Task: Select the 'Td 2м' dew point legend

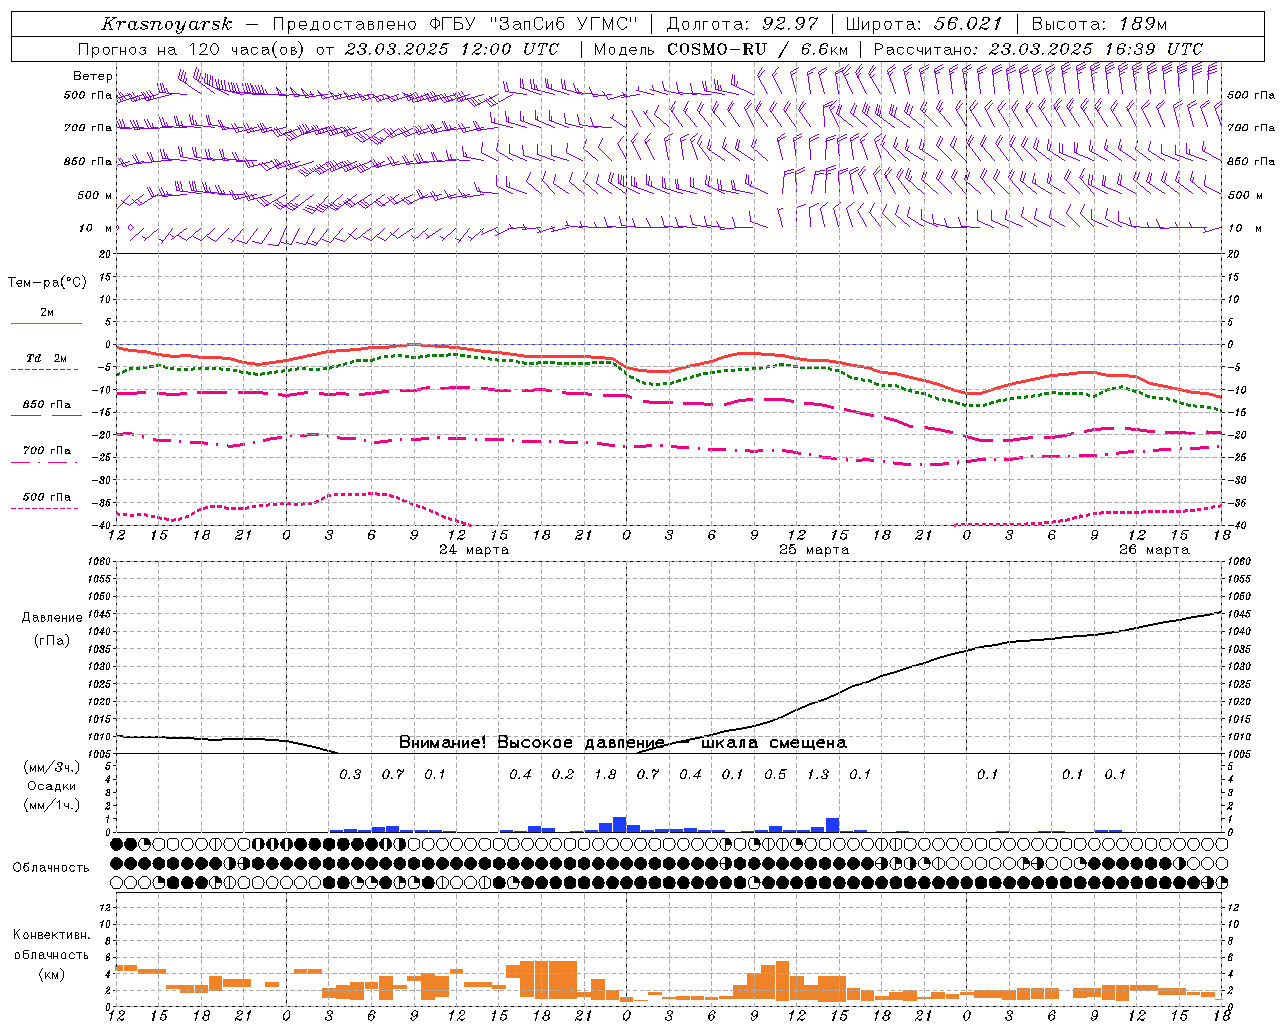Action: click(x=46, y=358)
